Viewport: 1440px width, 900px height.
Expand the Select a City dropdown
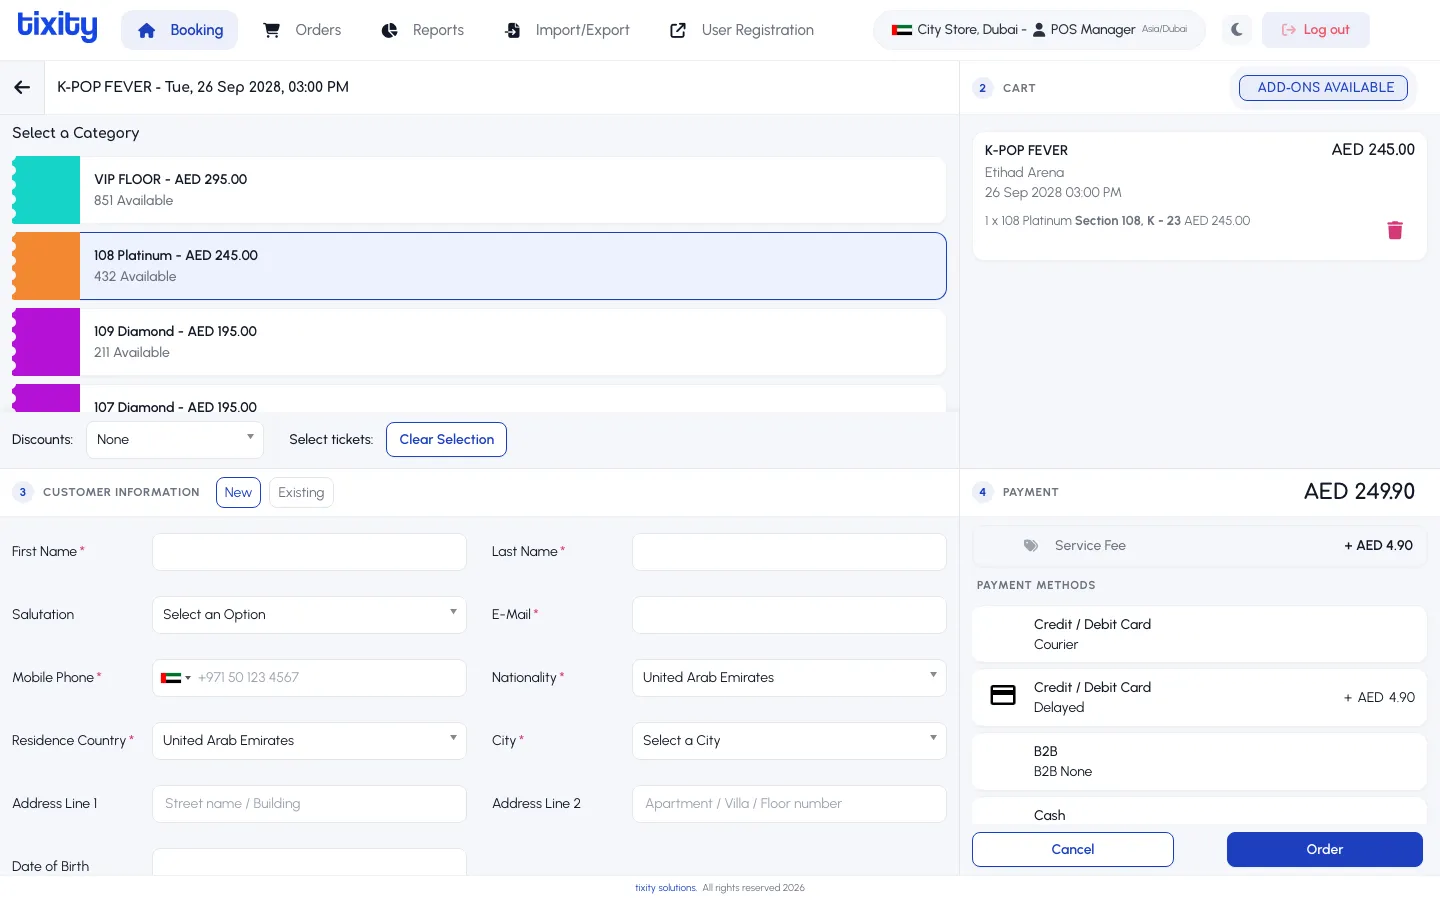coord(789,741)
